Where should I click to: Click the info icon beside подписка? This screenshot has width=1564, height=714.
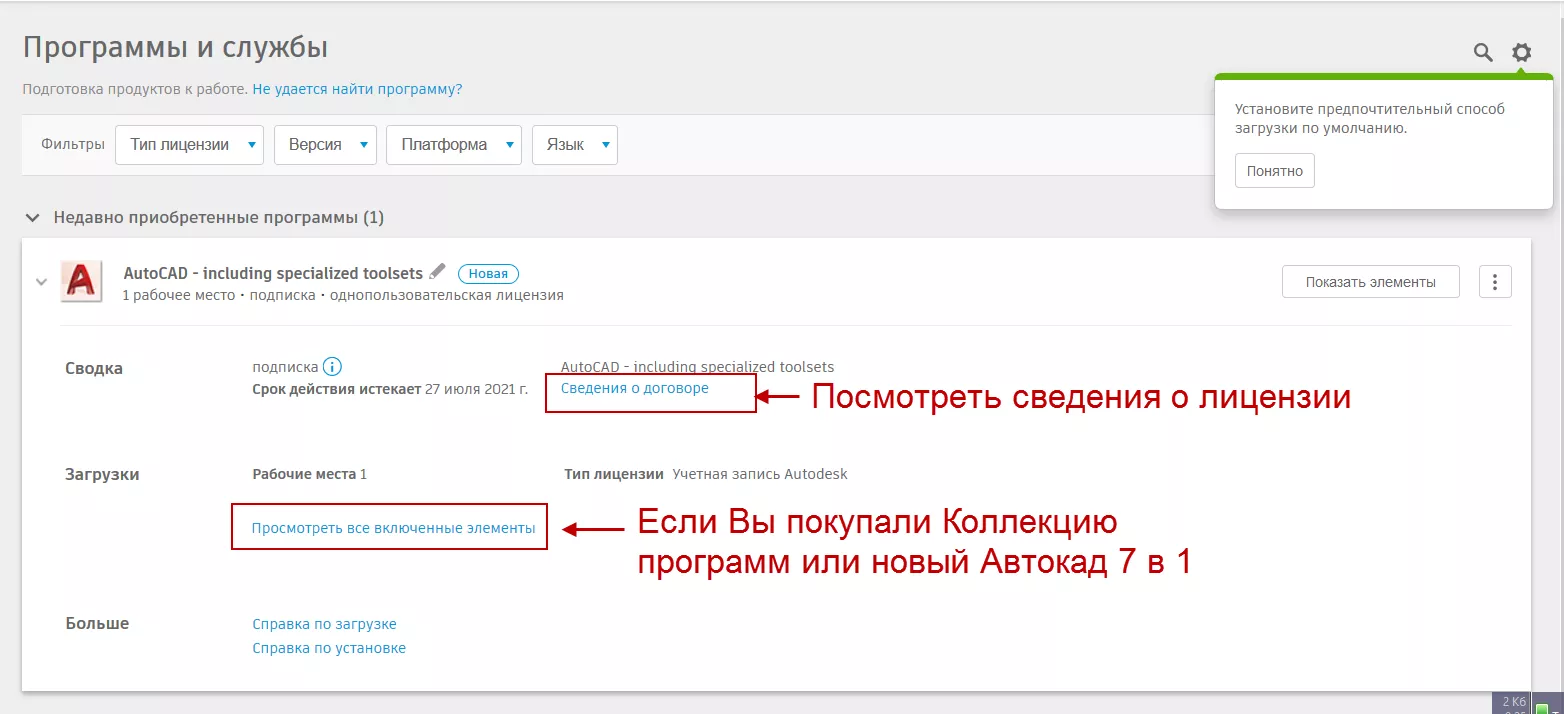tap(333, 367)
